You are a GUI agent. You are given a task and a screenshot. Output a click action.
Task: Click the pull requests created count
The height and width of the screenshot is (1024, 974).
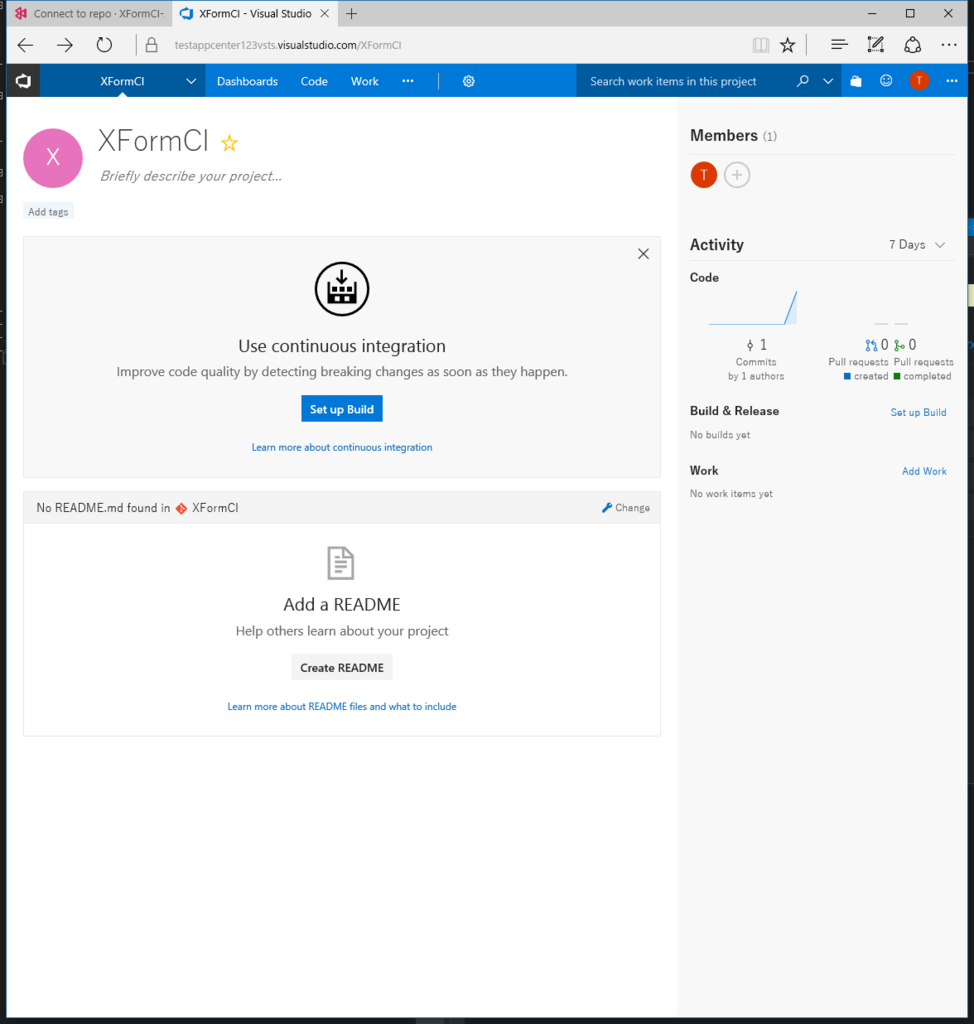coord(877,345)
